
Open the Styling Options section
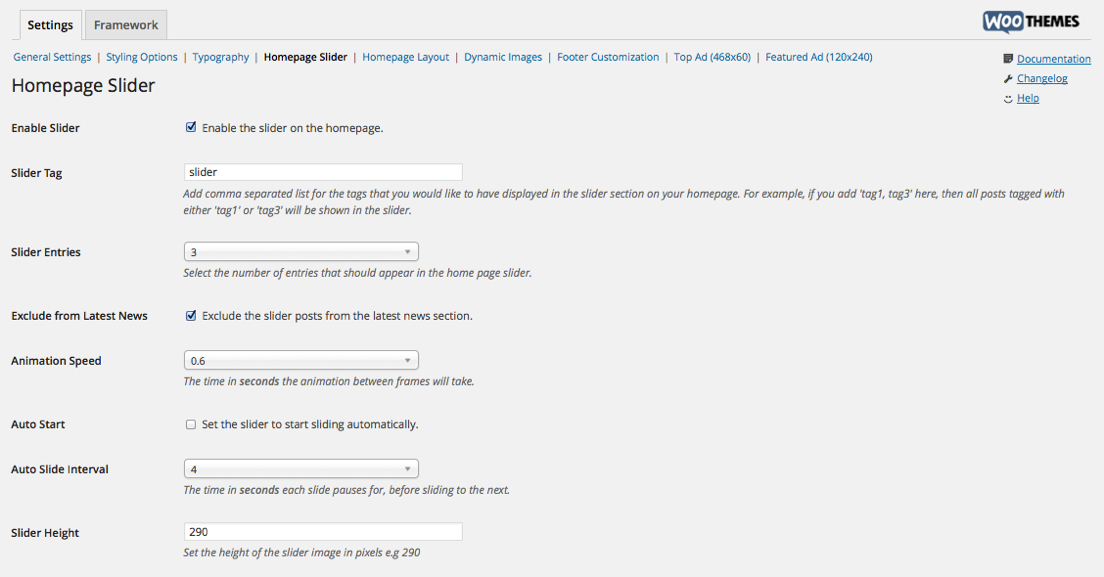(142, 57)
